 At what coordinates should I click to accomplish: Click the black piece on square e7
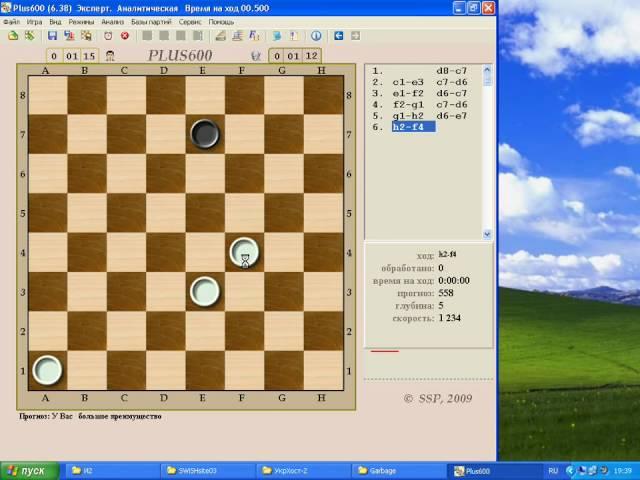coord(205,133)
